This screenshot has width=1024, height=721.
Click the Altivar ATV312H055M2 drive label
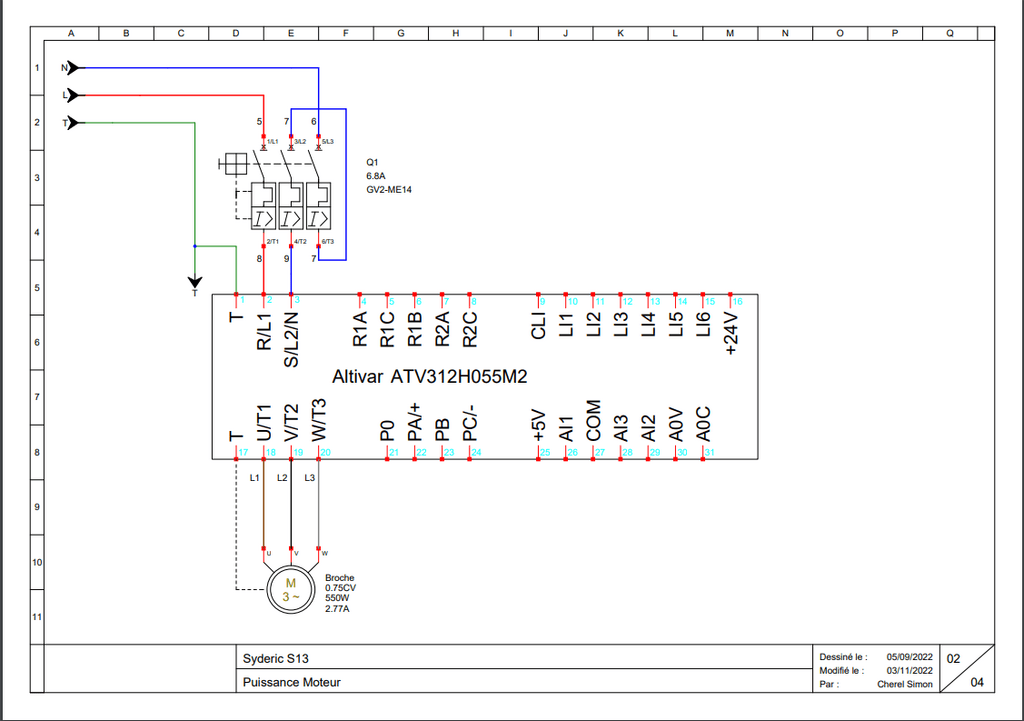pos(429,377)
